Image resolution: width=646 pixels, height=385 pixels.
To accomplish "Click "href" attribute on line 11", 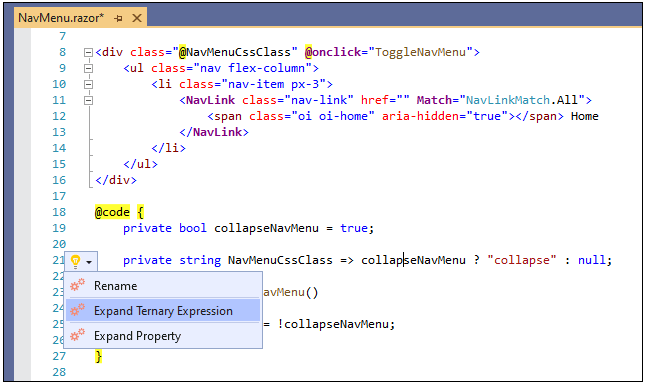I will pos(374,101).
